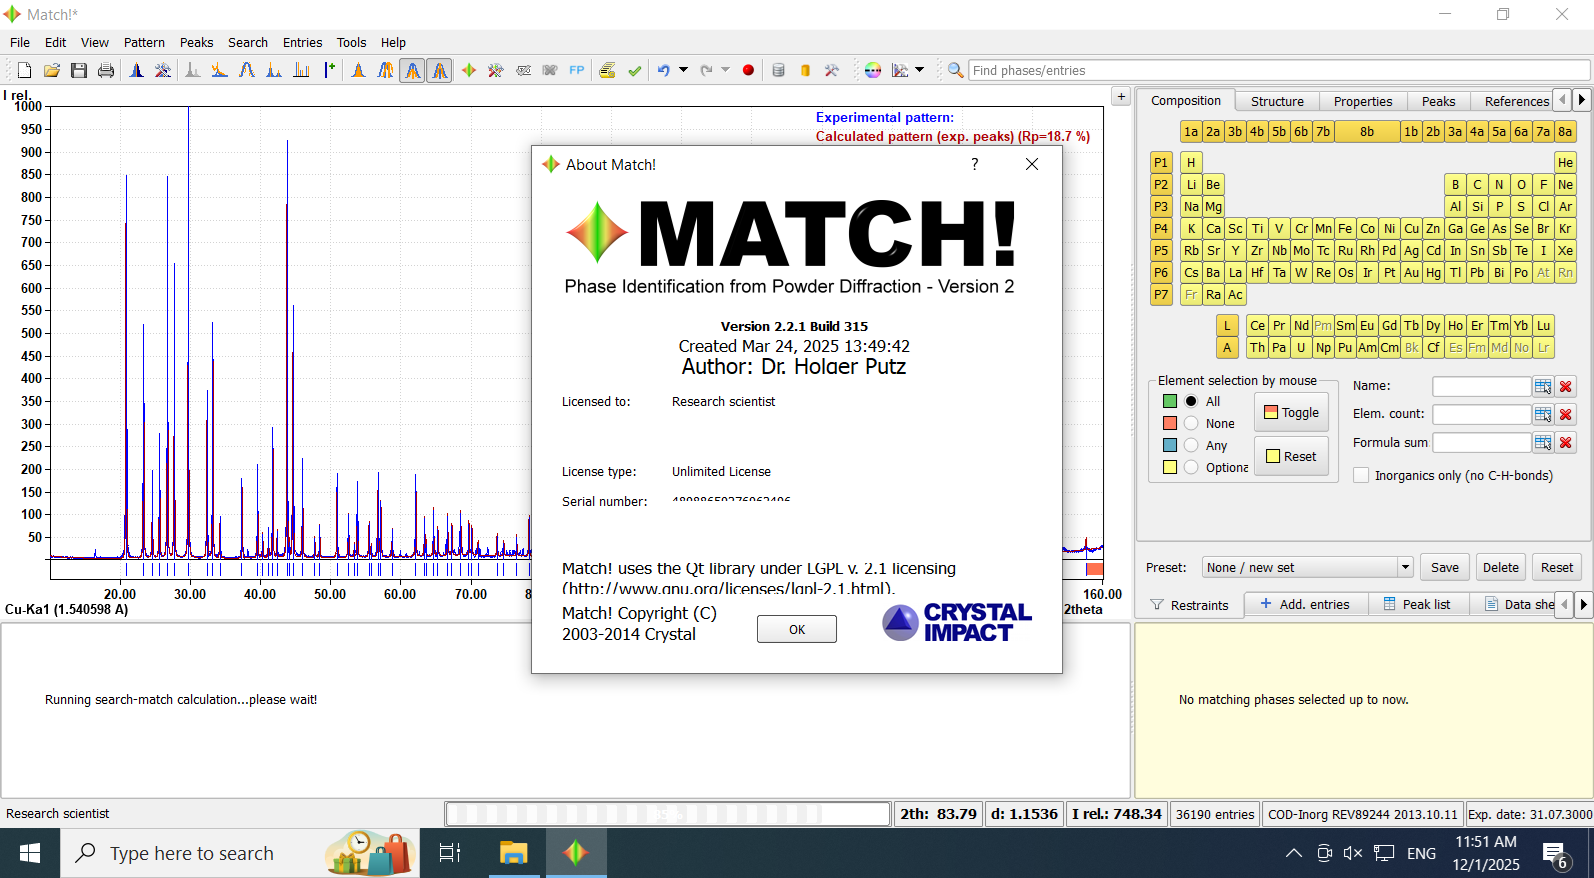Viewport: 1594px width, 878px height.
Task: Click the blue undo arrow icon
Action: coord(663,70)
